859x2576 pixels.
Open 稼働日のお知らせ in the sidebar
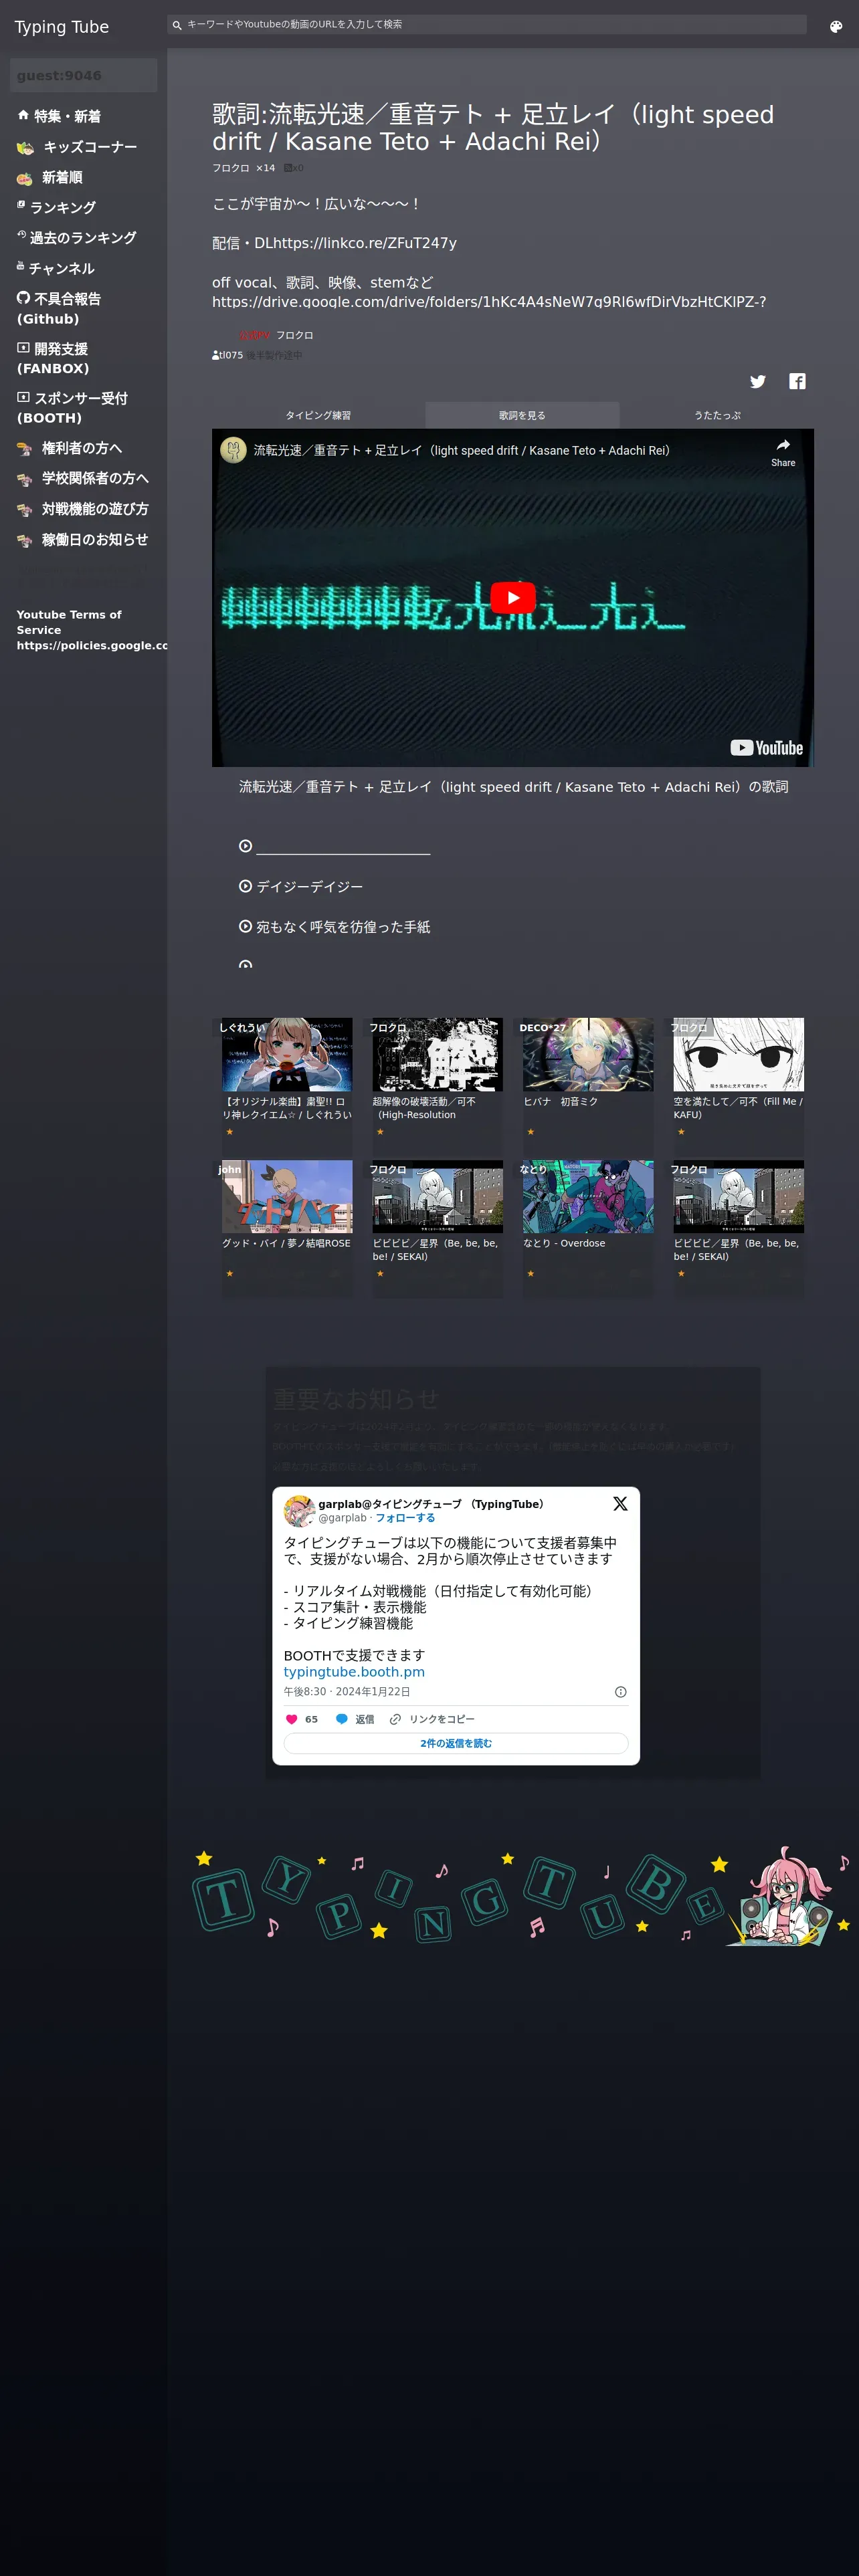click(x=83, y=540)
